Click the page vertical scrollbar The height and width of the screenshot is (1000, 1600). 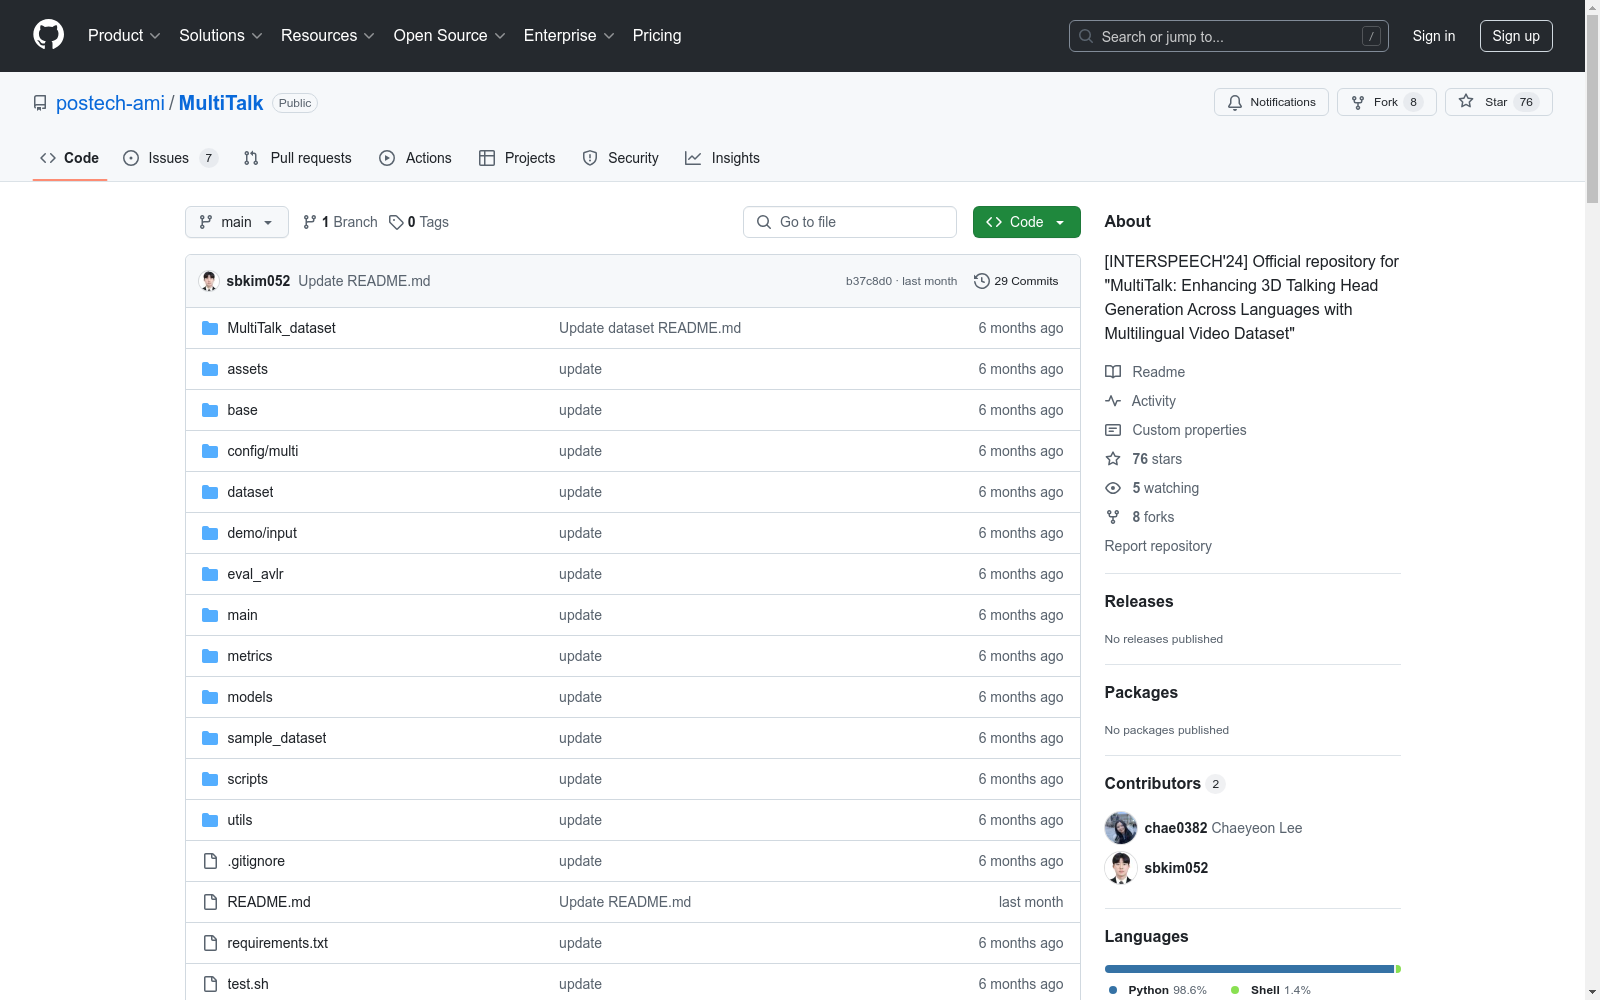(x=1592, y=500)
